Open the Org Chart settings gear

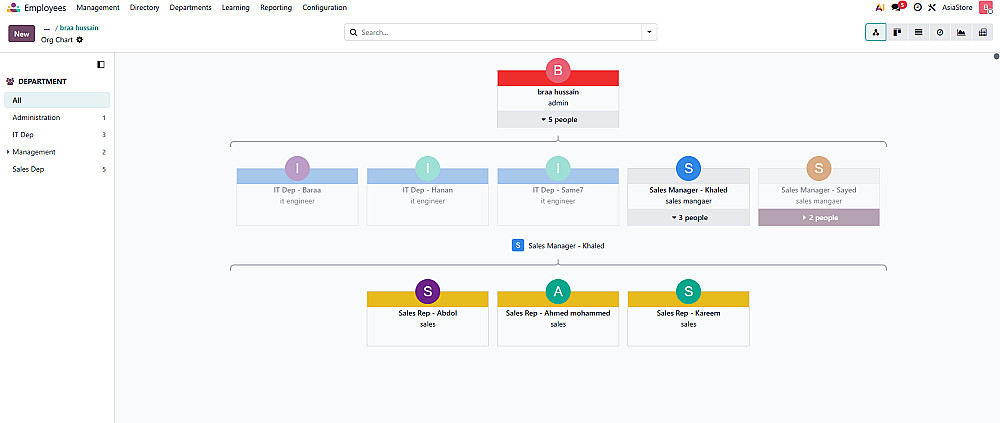80,40
